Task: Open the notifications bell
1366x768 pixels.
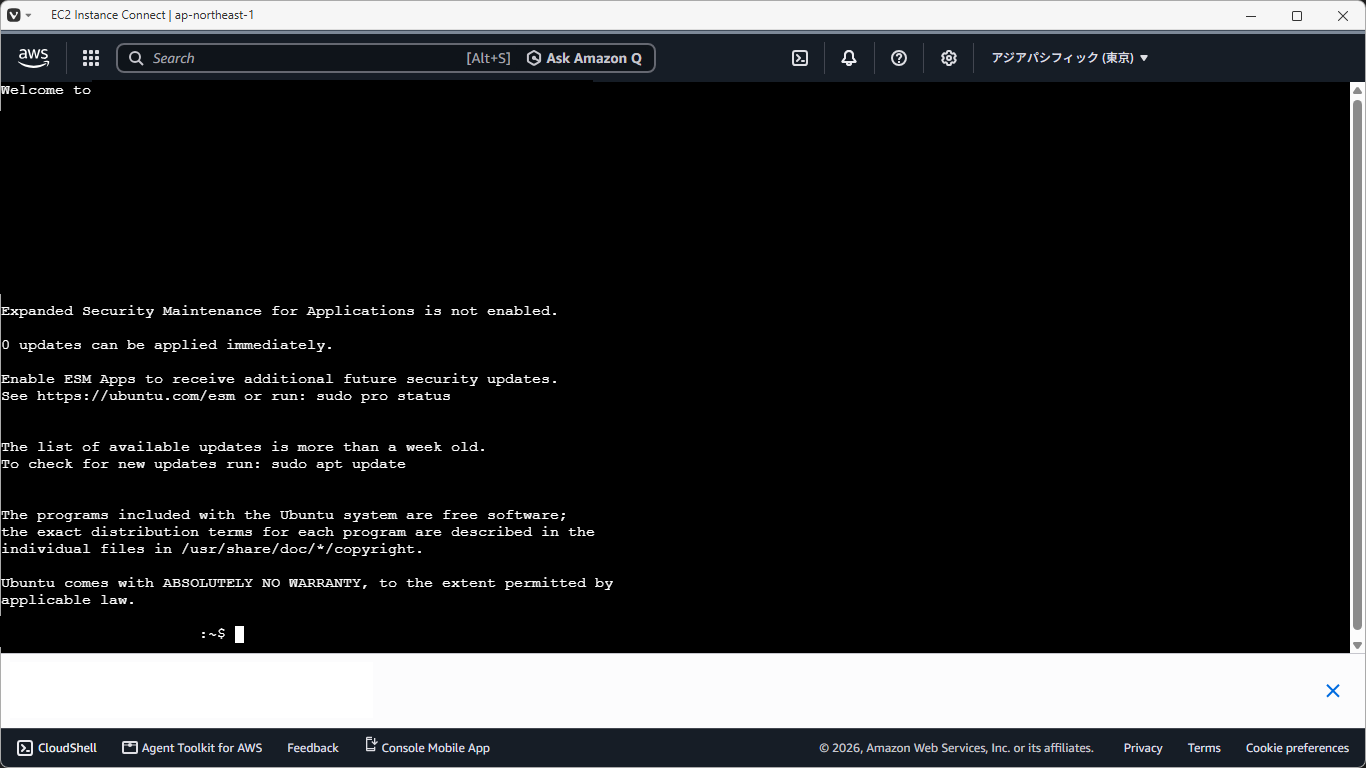Action: coord(849,58)
